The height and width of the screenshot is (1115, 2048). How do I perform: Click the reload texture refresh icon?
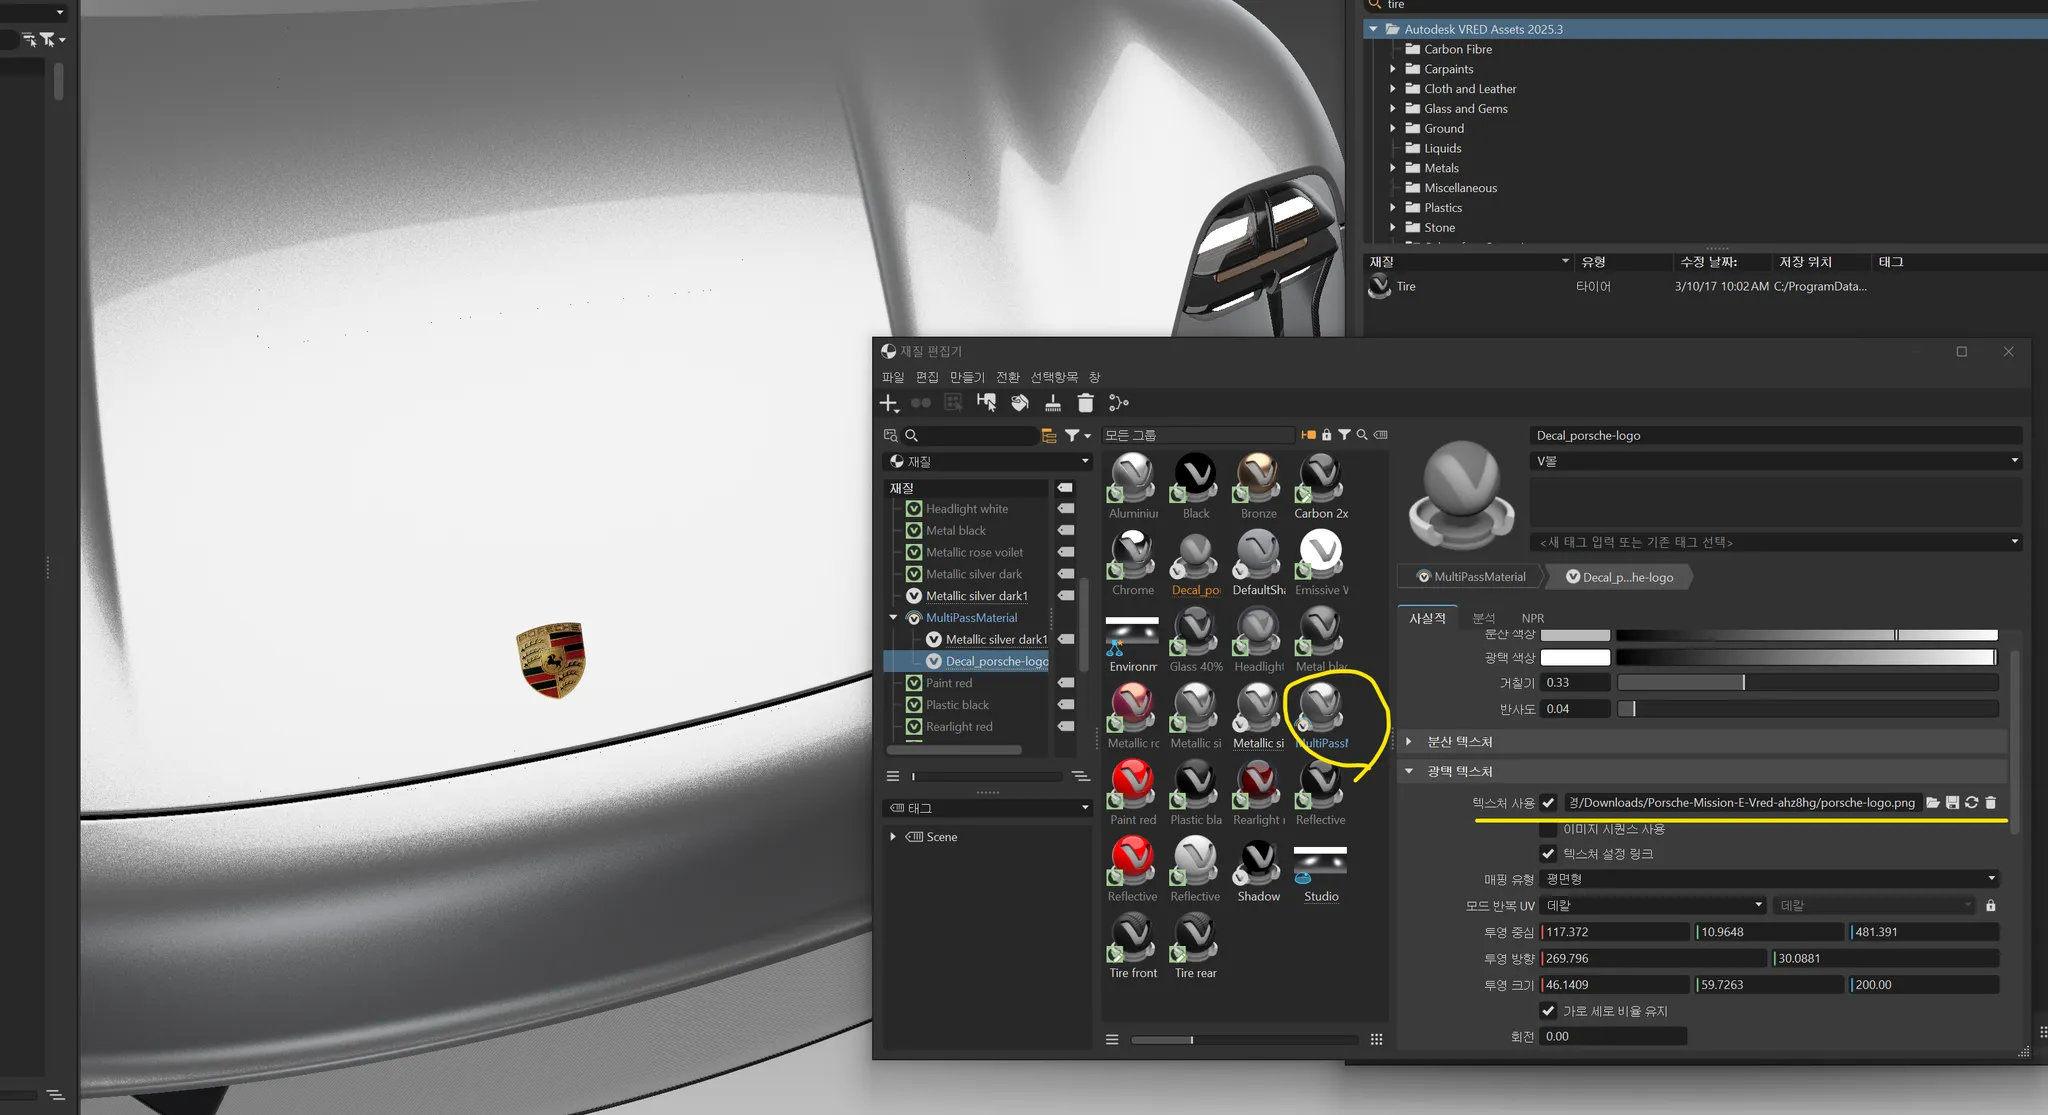(x=1971, y=803)
